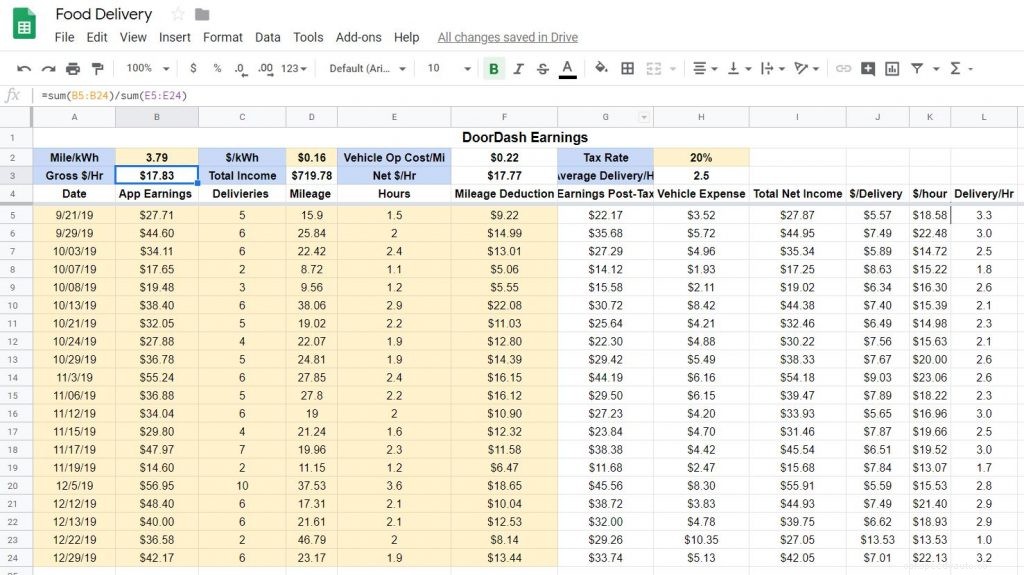
Task: Insert a chart using the toolbar icon
Action: click(892, 68)
